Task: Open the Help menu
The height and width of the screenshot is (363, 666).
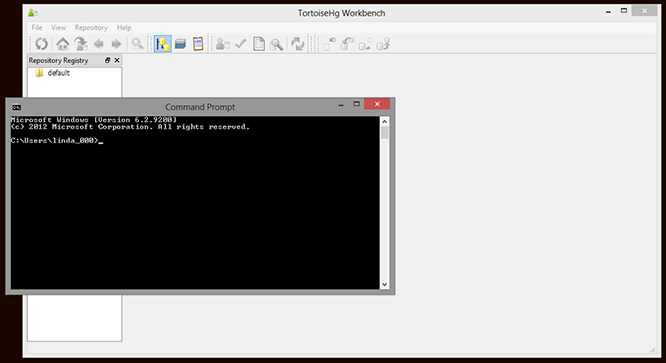Action: tap(124, 28)
